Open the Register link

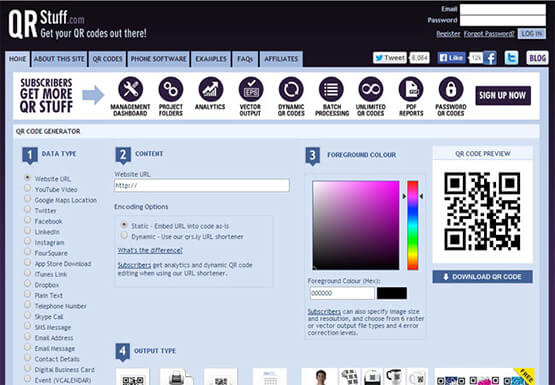coord(448,34)
